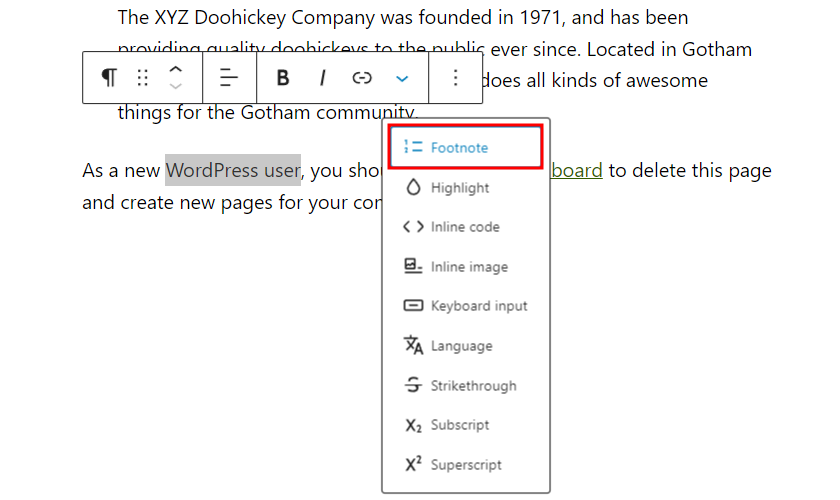The width and height of the screenshot is (840, 500).
Task: Click the text 'ever since. Located in Gotham'
Action: tap(621, 49)
